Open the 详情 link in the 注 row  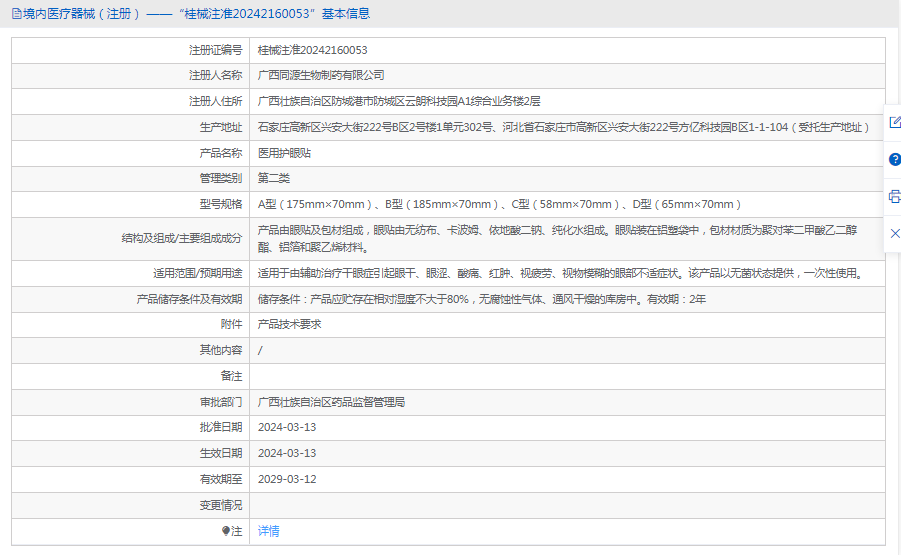coord(268,531)
